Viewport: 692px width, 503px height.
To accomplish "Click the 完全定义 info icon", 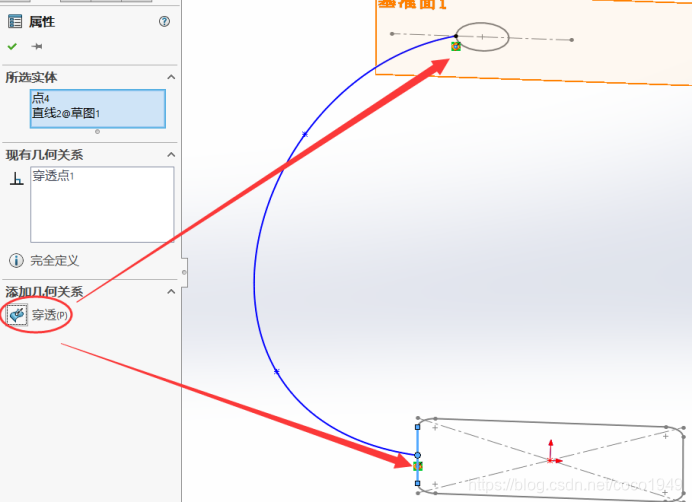I will point(16,260).
